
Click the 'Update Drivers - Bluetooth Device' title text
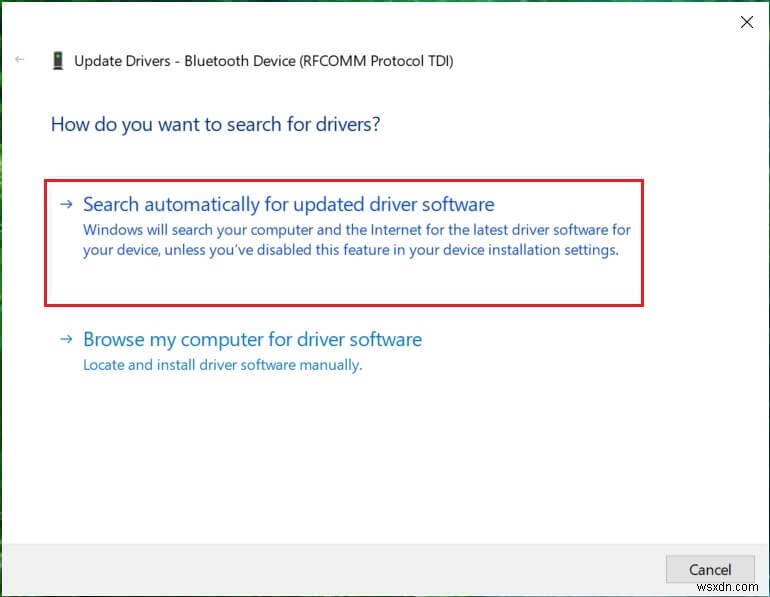point(264,61)
